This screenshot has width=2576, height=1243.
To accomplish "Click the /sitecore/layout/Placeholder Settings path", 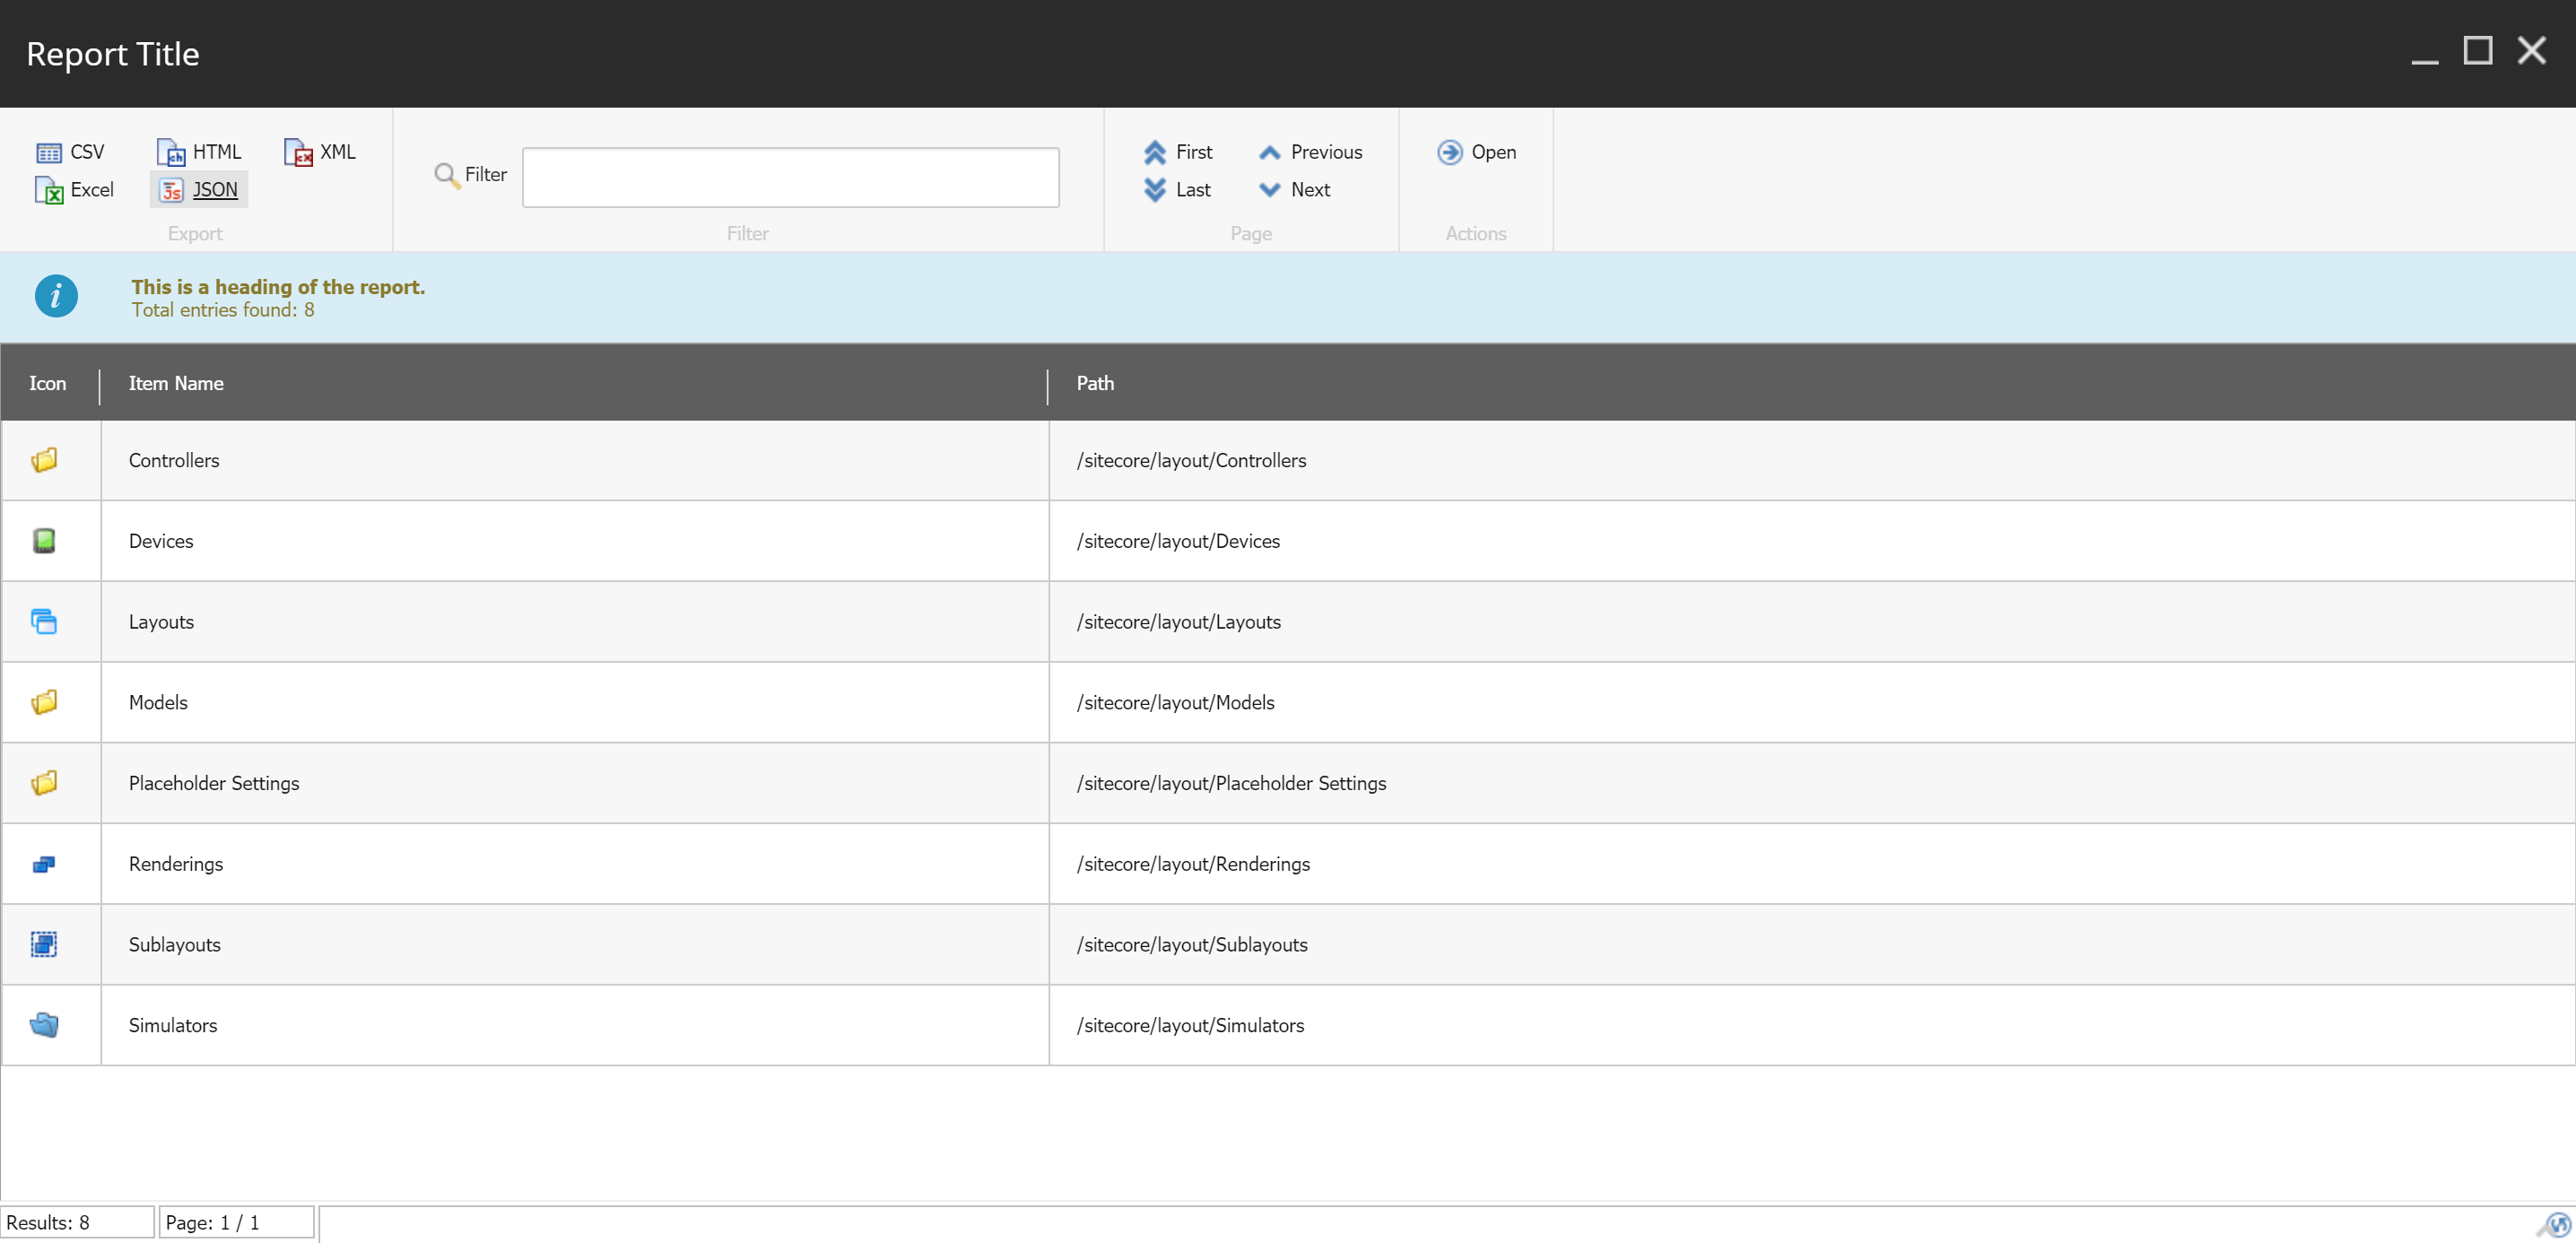I will click(1812, 783).
